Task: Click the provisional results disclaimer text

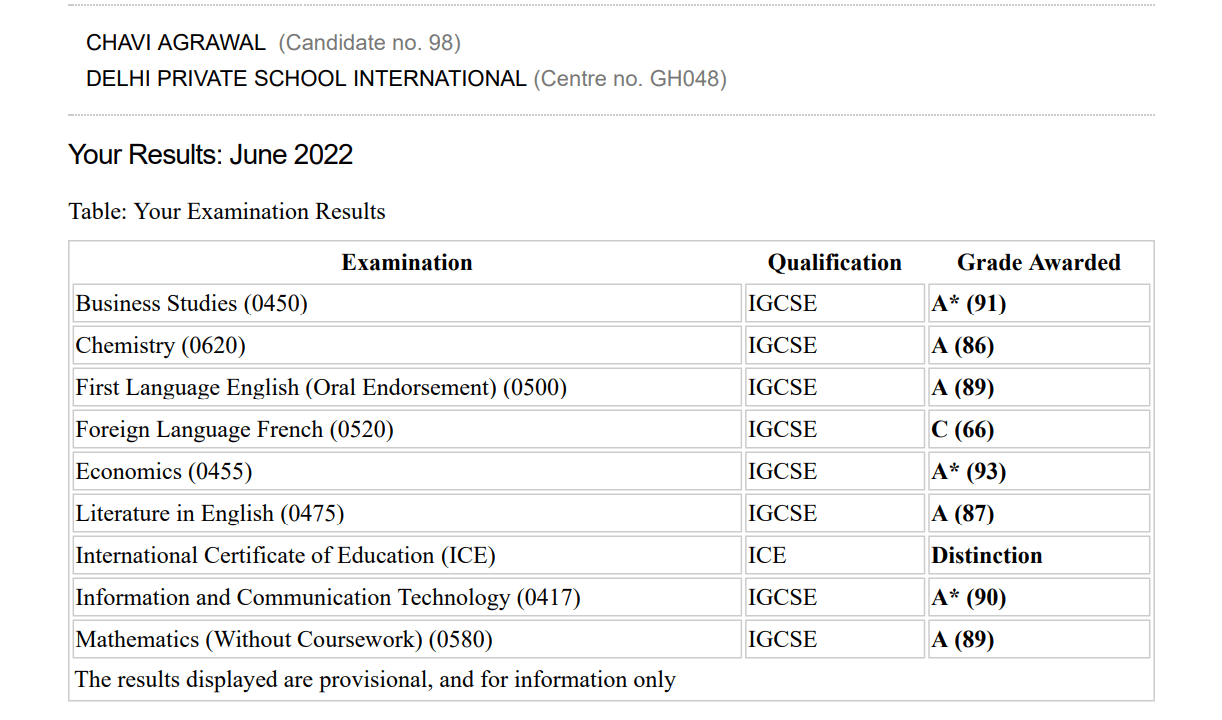Action: (375, 680)
